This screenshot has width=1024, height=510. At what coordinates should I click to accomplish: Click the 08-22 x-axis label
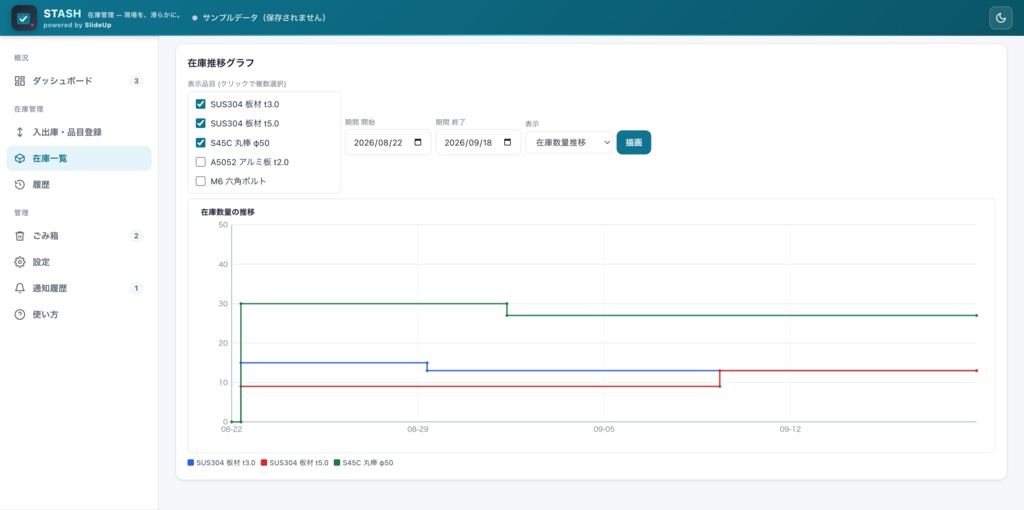coord(231,430)
